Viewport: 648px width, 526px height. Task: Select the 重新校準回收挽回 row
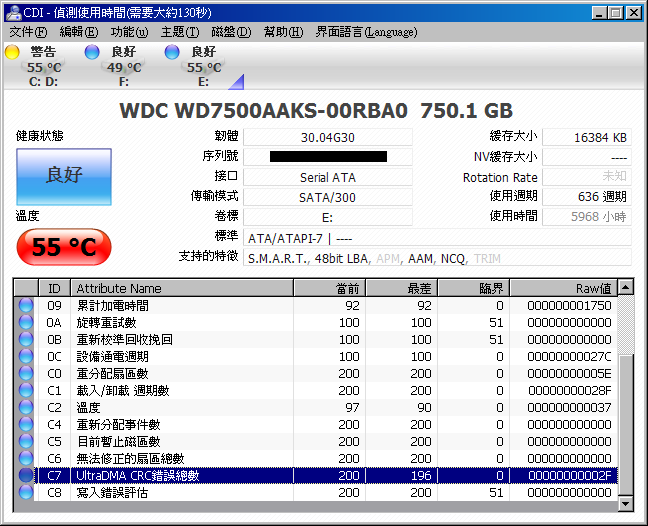pyautogui.click(x=316, y=339)
